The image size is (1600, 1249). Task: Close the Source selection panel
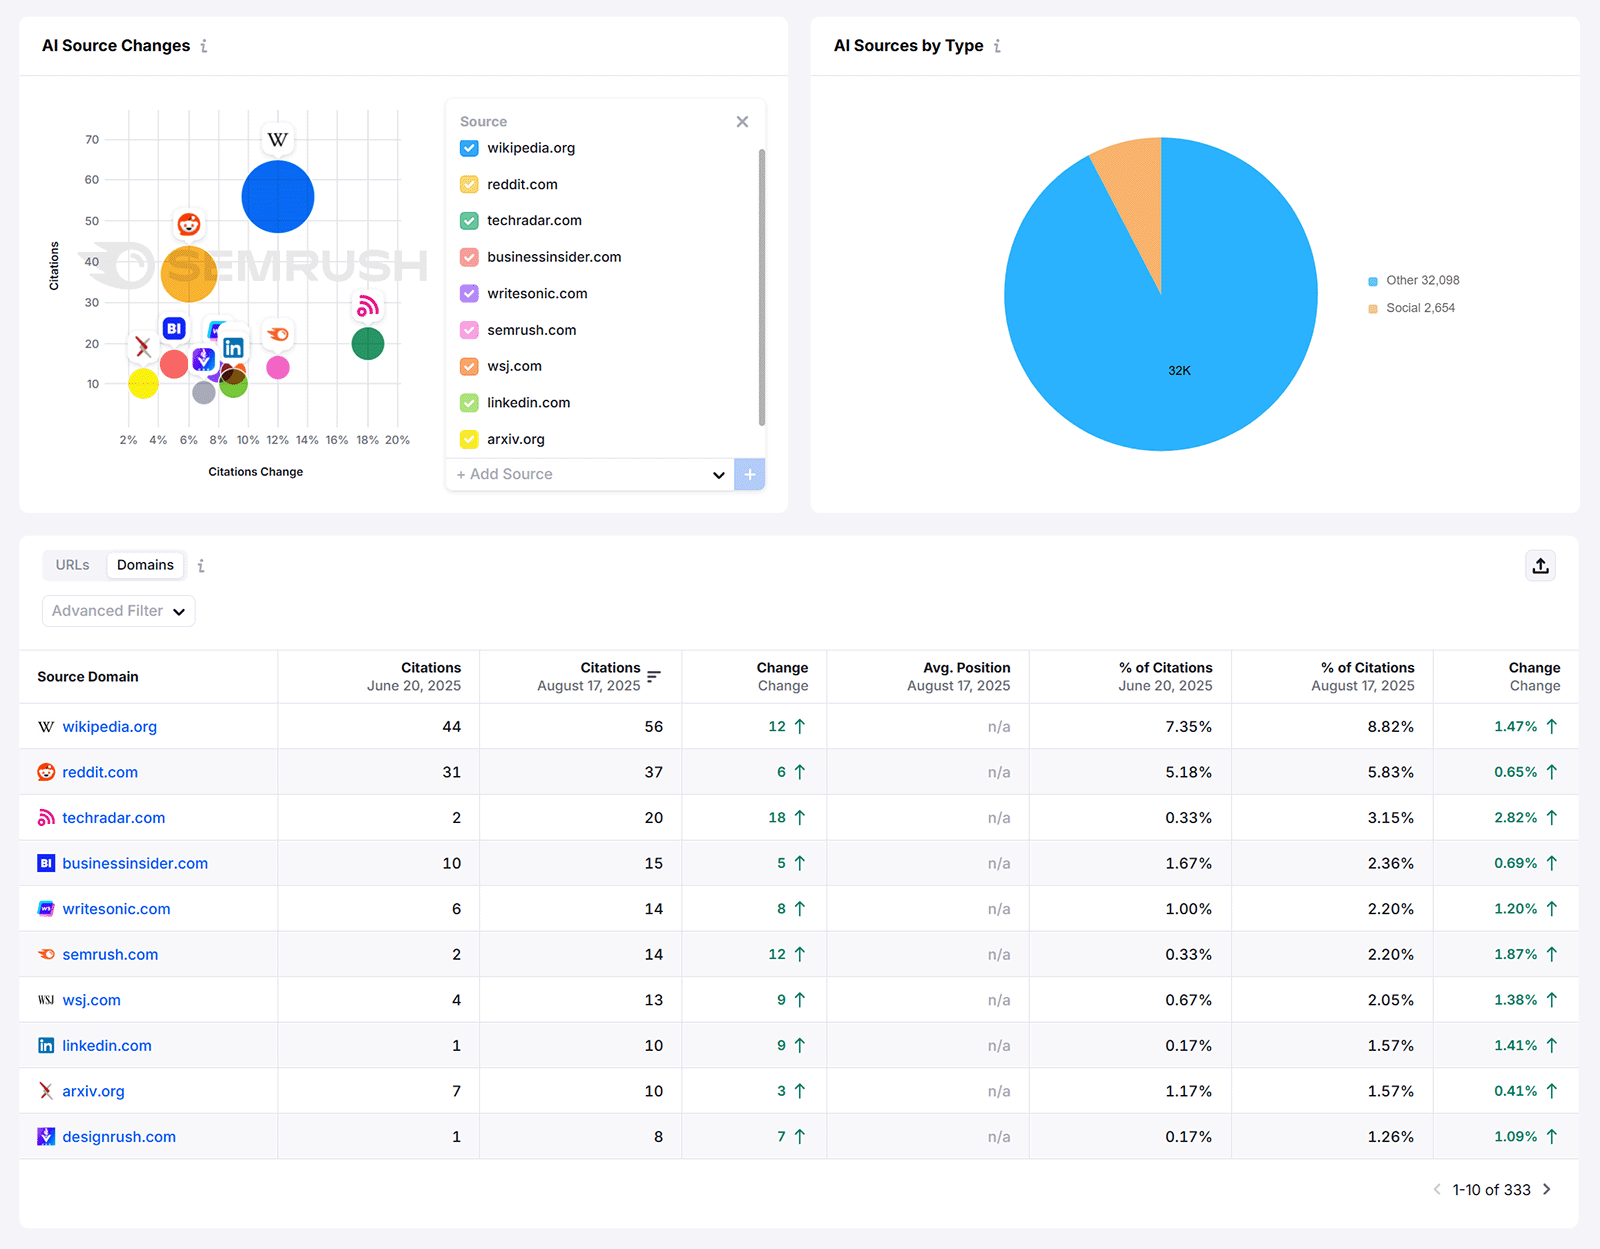742,121
